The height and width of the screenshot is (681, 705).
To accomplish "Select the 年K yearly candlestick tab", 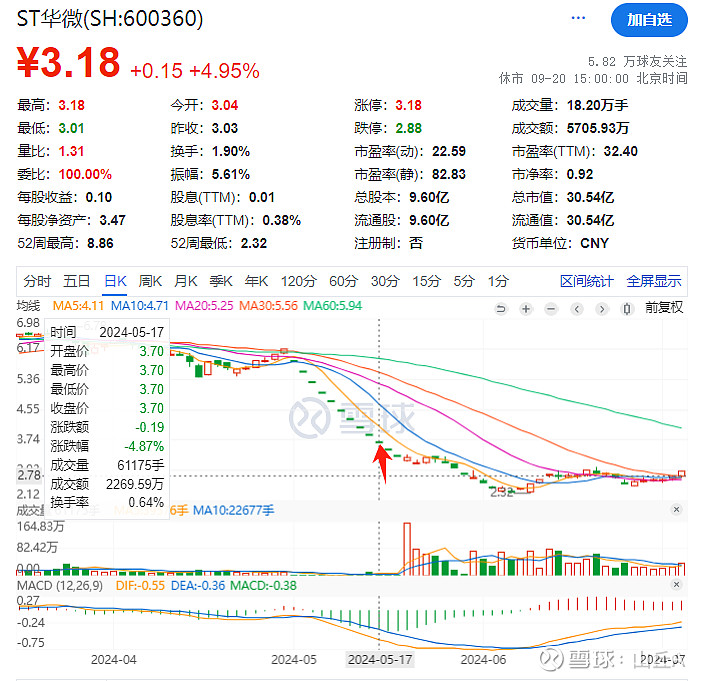I will (x=256, y=281).
